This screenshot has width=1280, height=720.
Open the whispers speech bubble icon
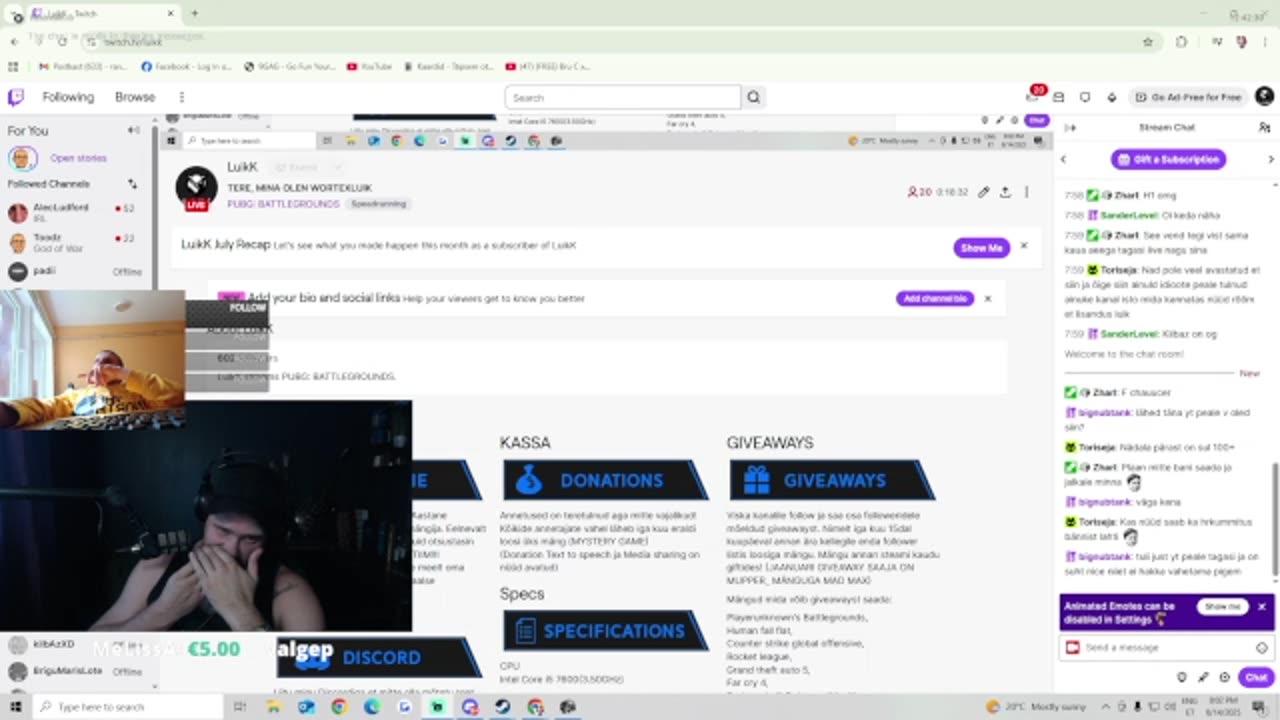tap(1085, 97)
